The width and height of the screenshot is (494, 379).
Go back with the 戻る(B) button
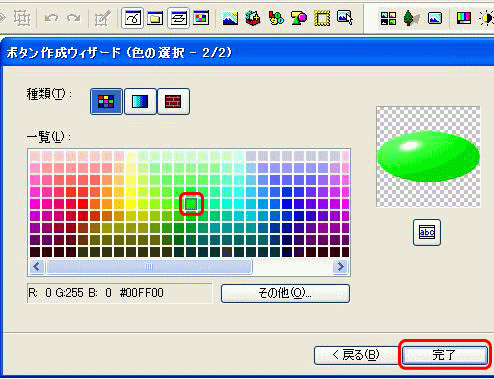356,355
